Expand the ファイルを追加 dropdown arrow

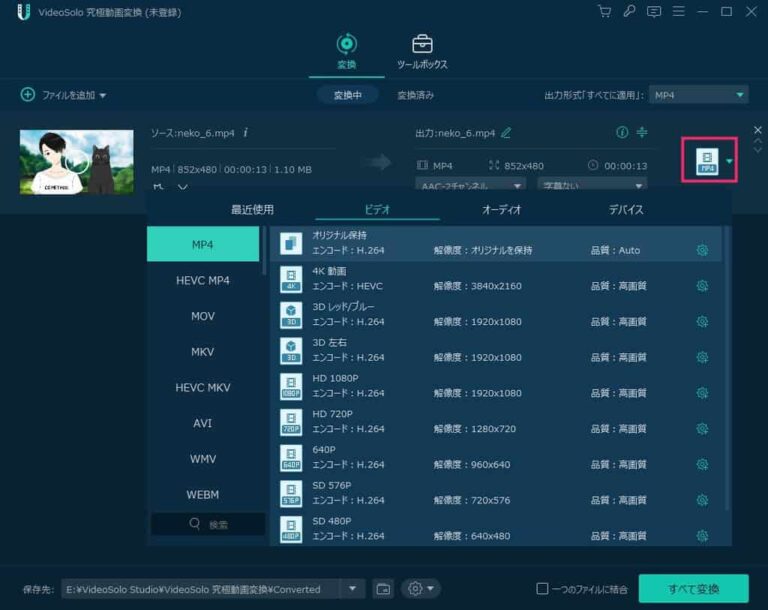click(x=102, y=96)
